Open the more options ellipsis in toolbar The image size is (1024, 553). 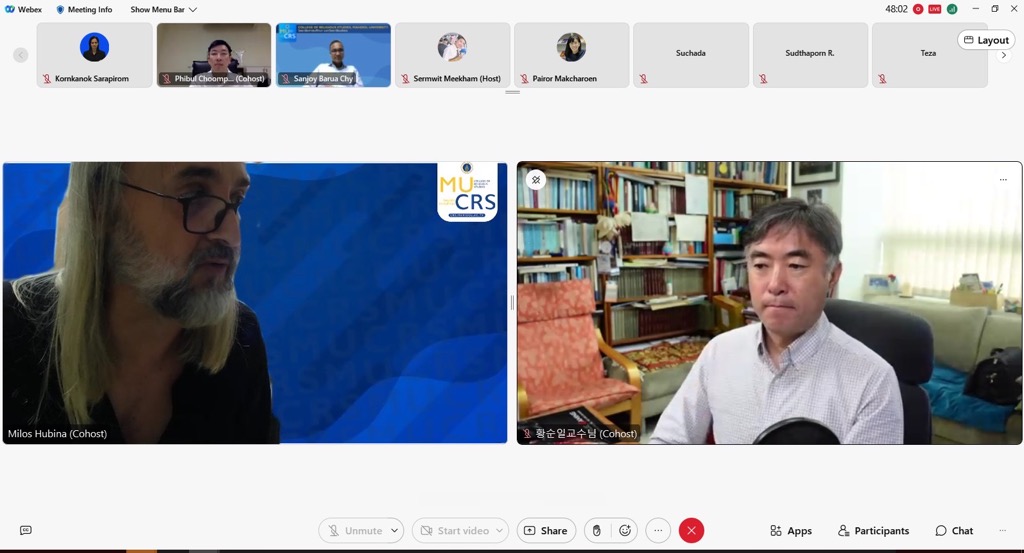point(657,531)
